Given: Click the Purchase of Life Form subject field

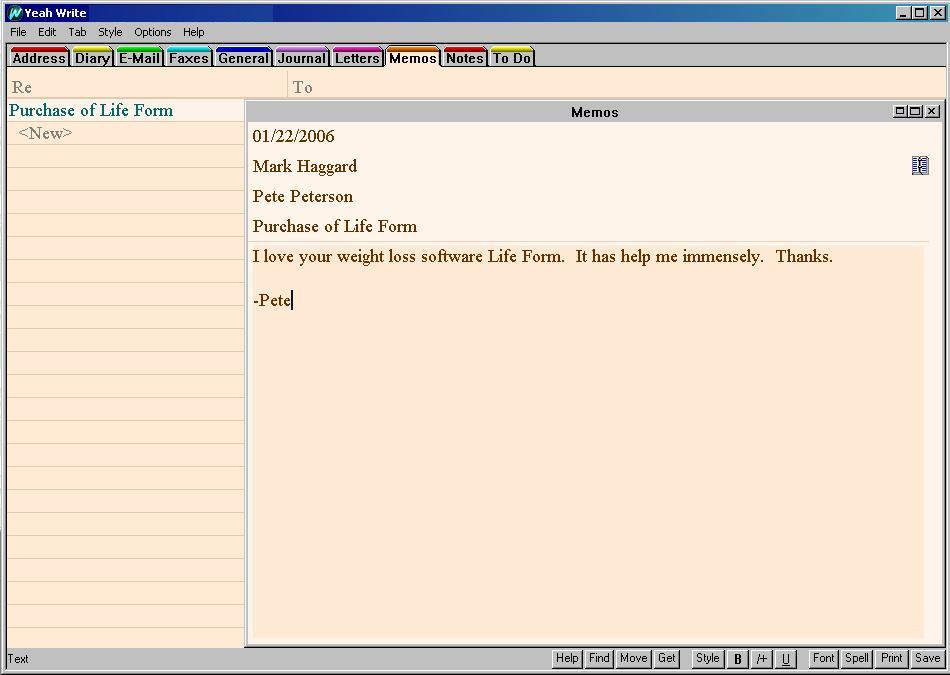Looking at the screenshot, I should click(x=335, y=226).
